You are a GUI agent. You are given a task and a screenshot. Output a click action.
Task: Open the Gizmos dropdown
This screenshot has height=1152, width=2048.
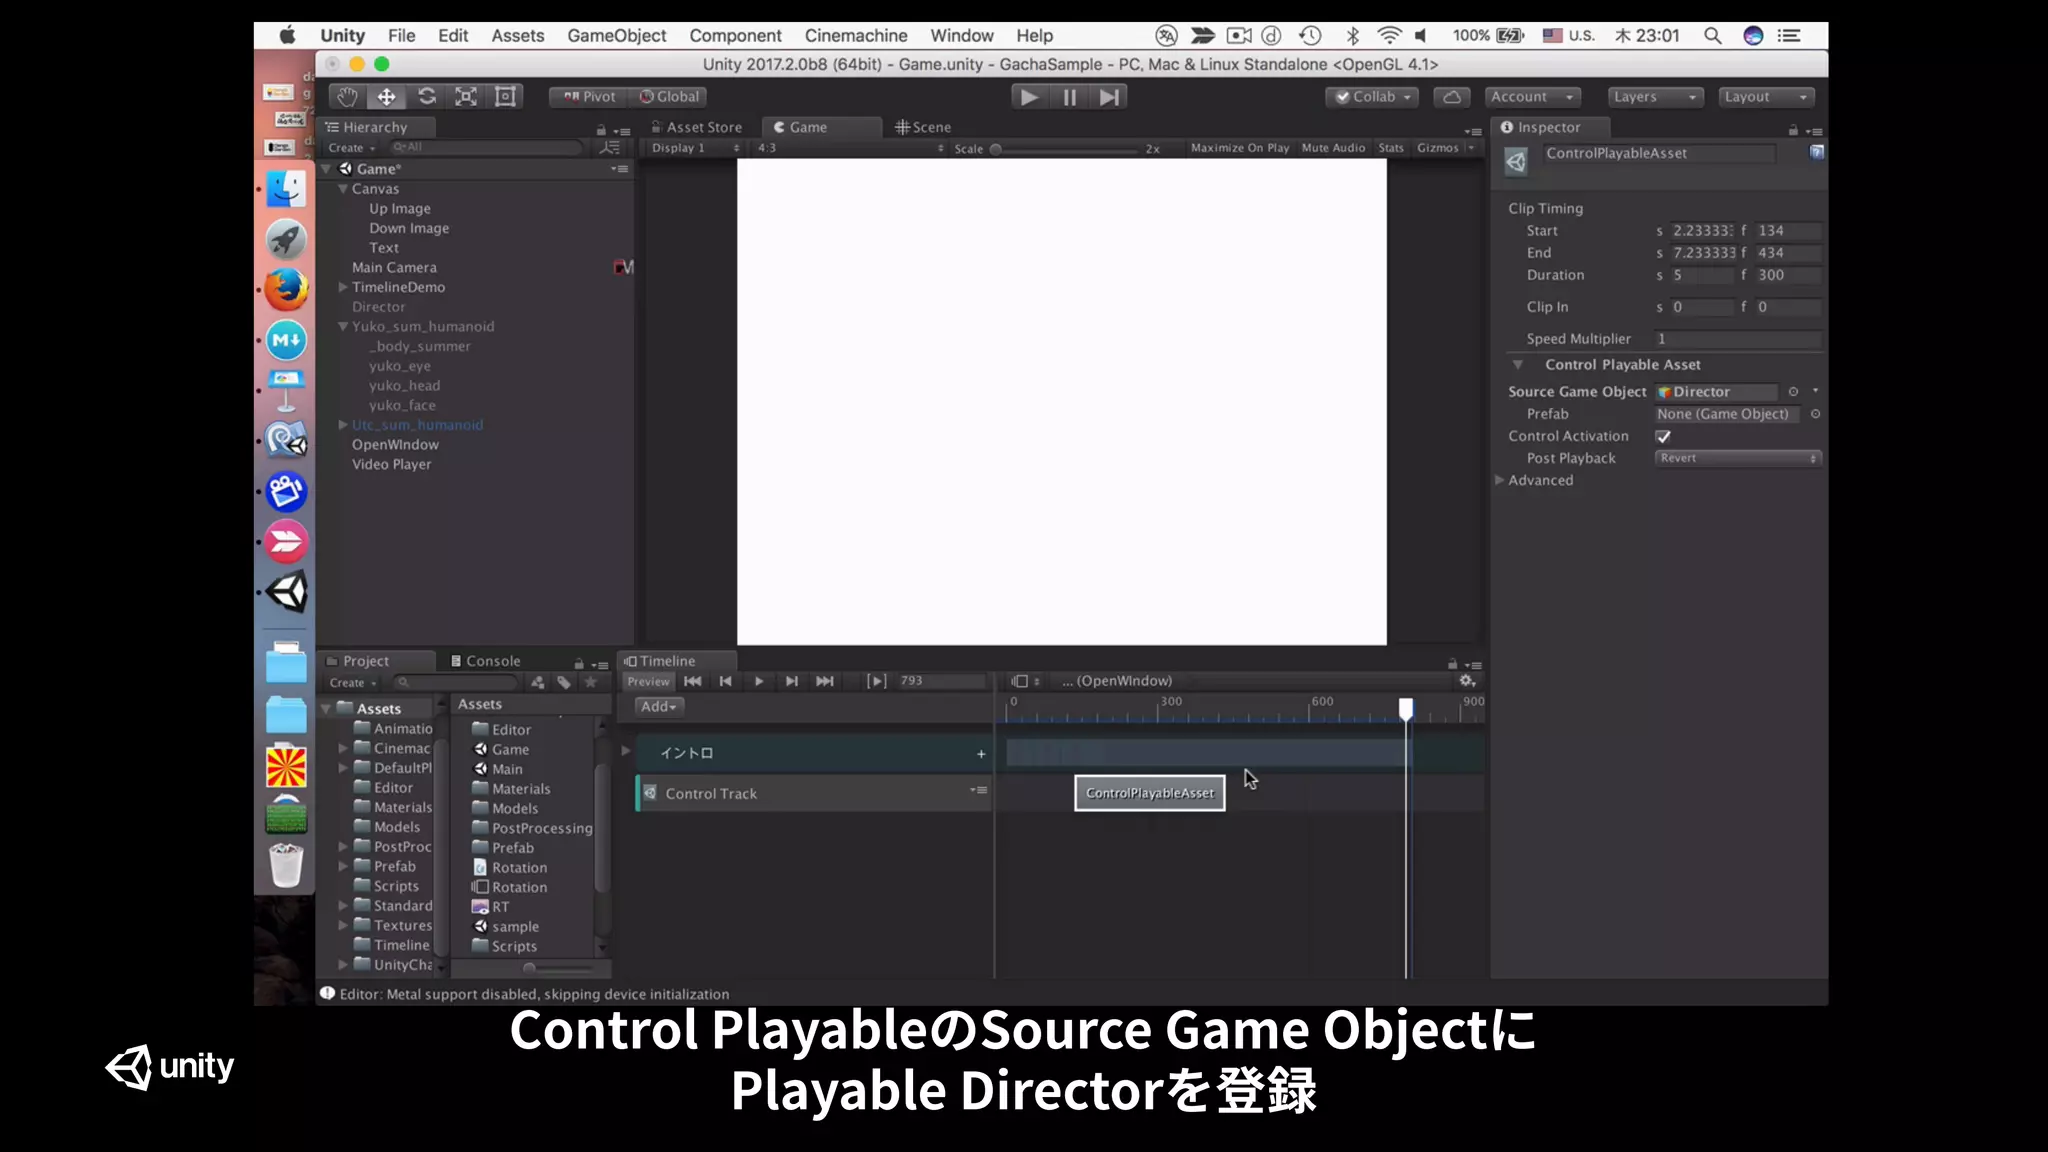pyautogui.click(x=1445, y=148)
